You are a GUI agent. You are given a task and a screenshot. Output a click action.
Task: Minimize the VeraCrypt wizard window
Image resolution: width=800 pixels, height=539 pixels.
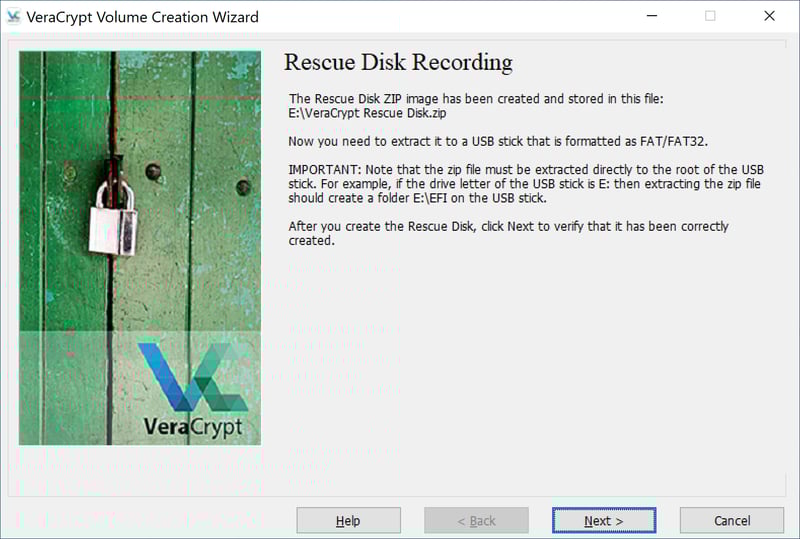[652, 16]
